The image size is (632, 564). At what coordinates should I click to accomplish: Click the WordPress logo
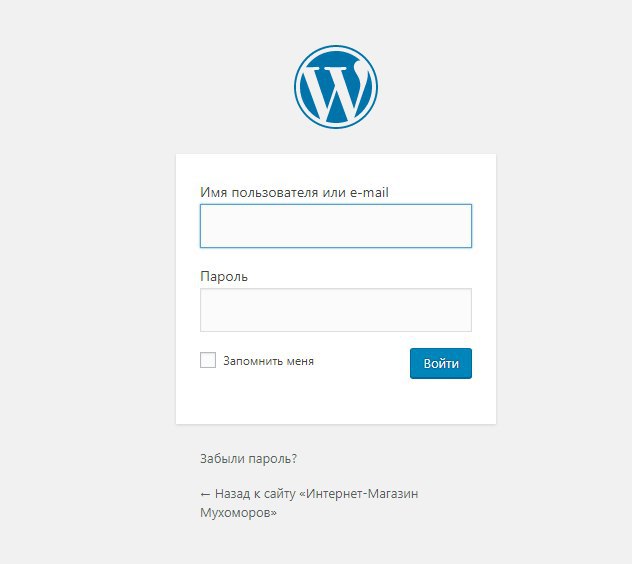[x=336, y=87]
